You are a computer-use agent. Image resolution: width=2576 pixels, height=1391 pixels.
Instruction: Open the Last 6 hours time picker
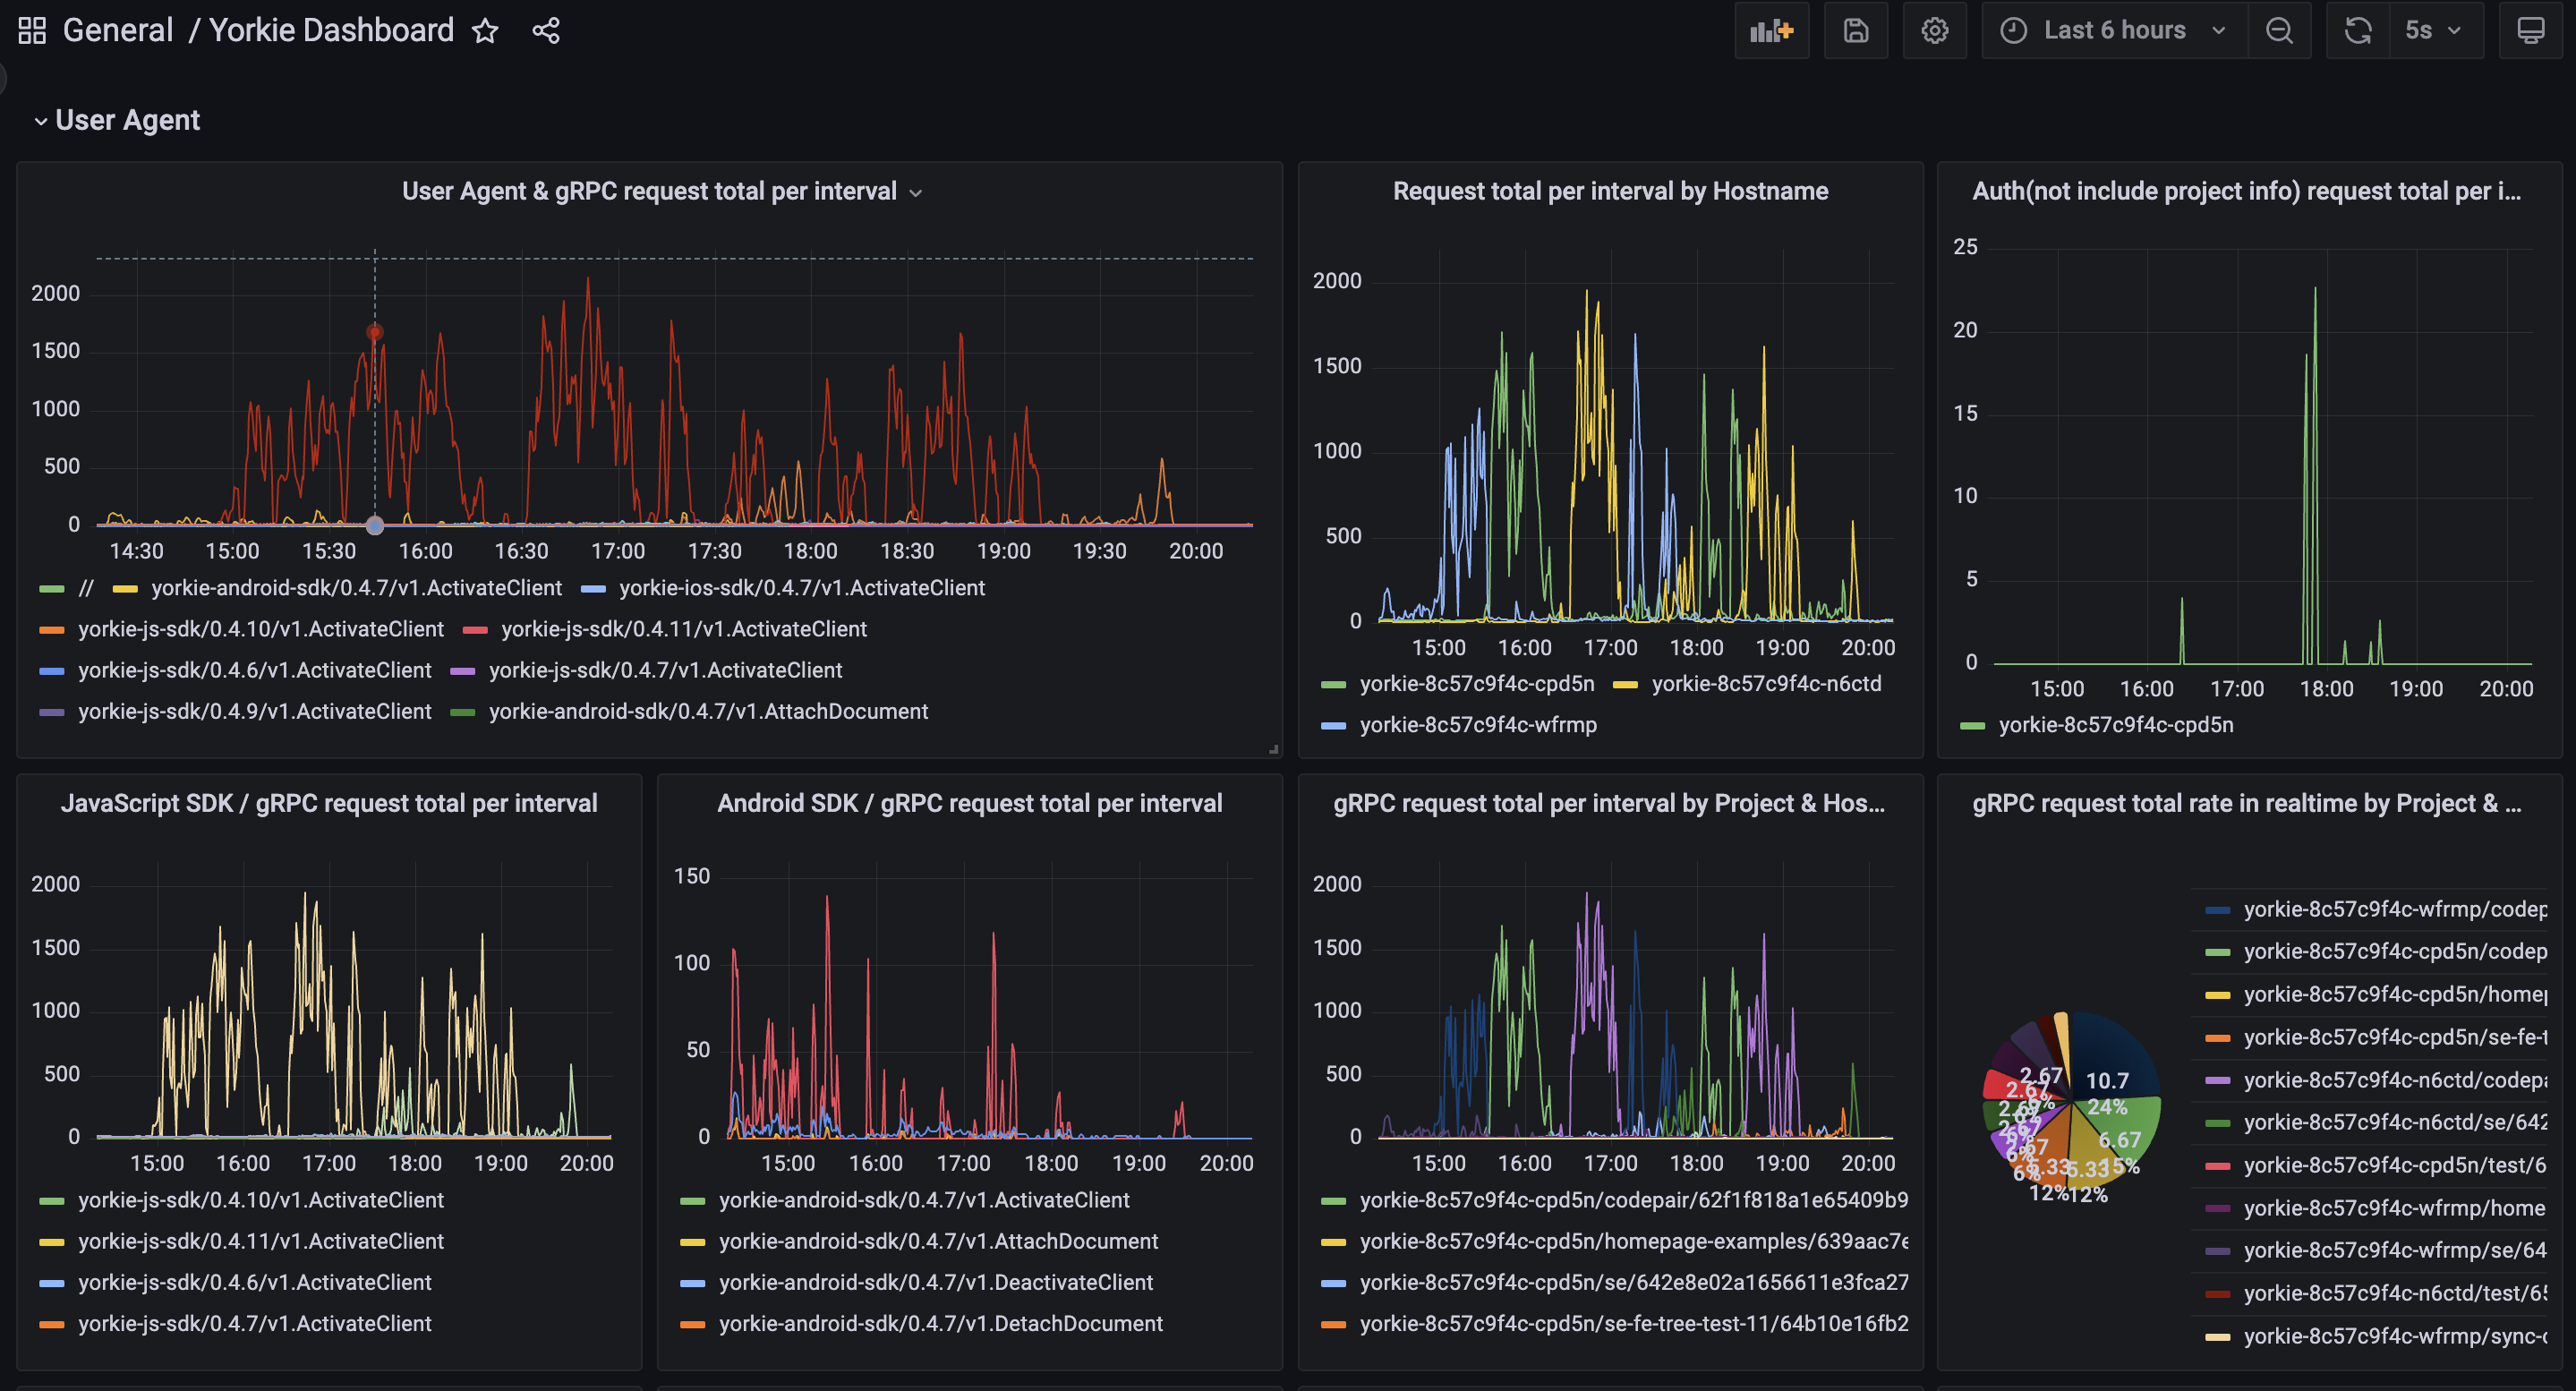pyautogui.click(x=2113, y=31)
